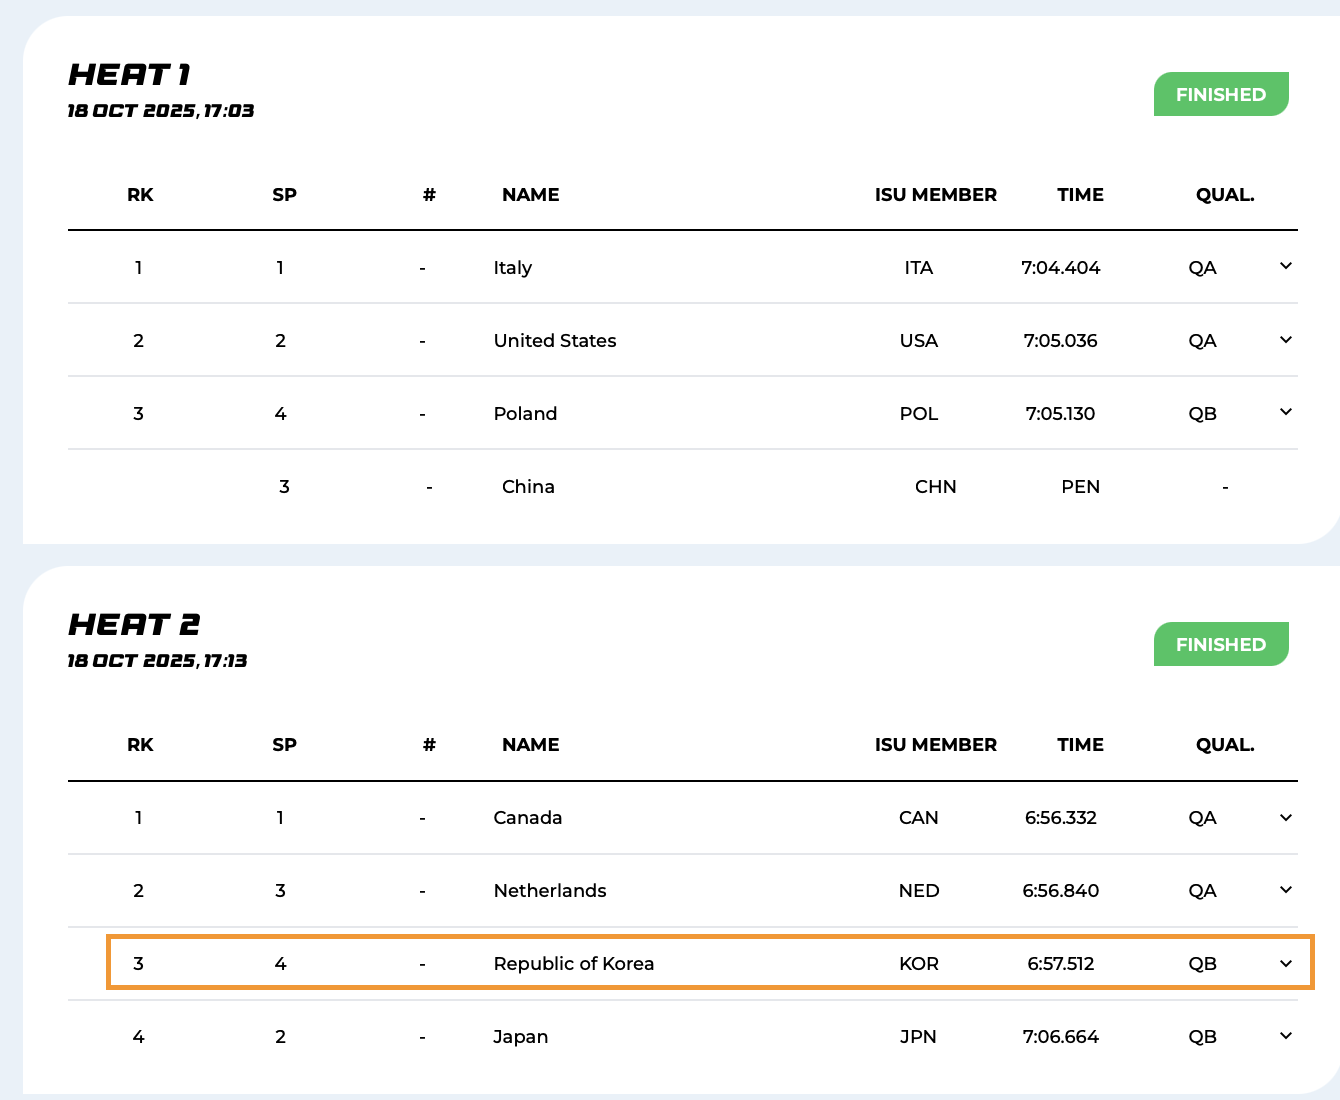
Task: Click Heat 2 QUAL. column header
Action: [x=1224, y=745]
